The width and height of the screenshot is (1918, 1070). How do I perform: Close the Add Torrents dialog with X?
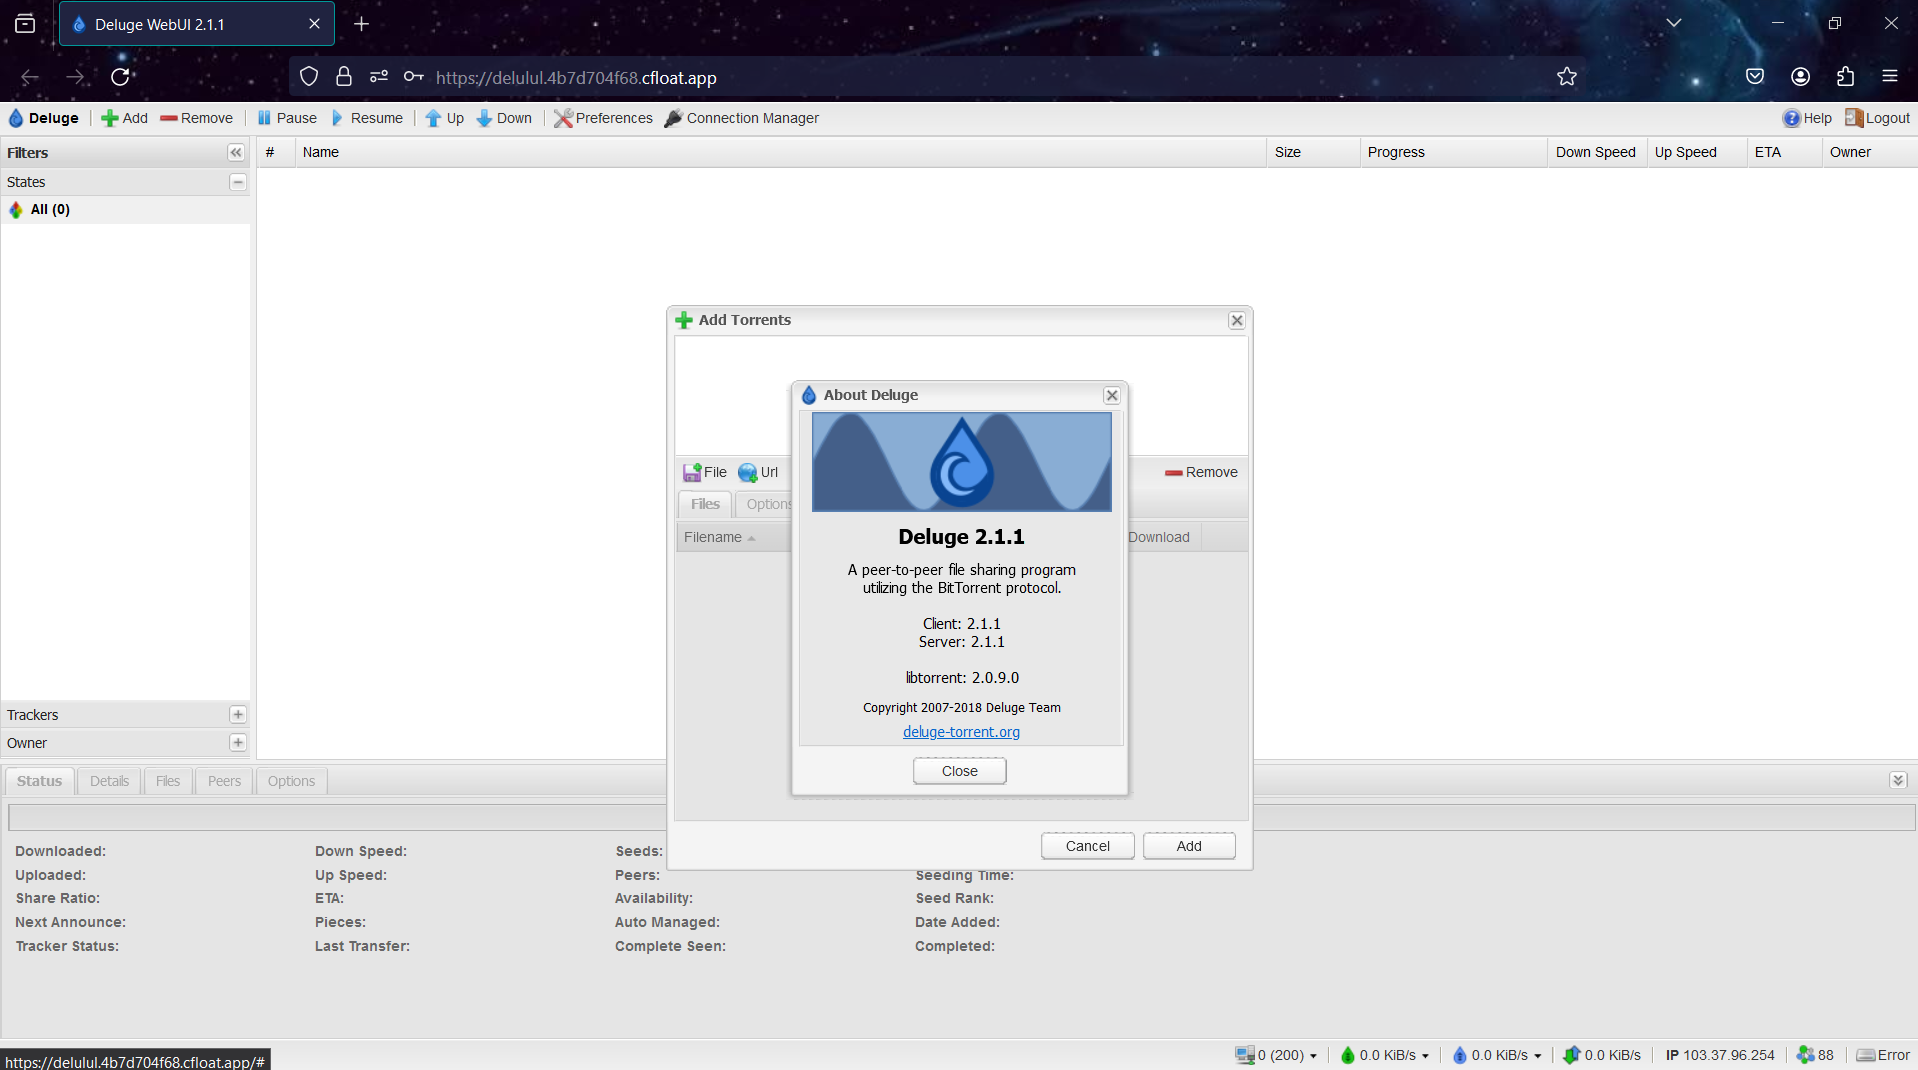pyautogui.click(x=1237, y=320)
